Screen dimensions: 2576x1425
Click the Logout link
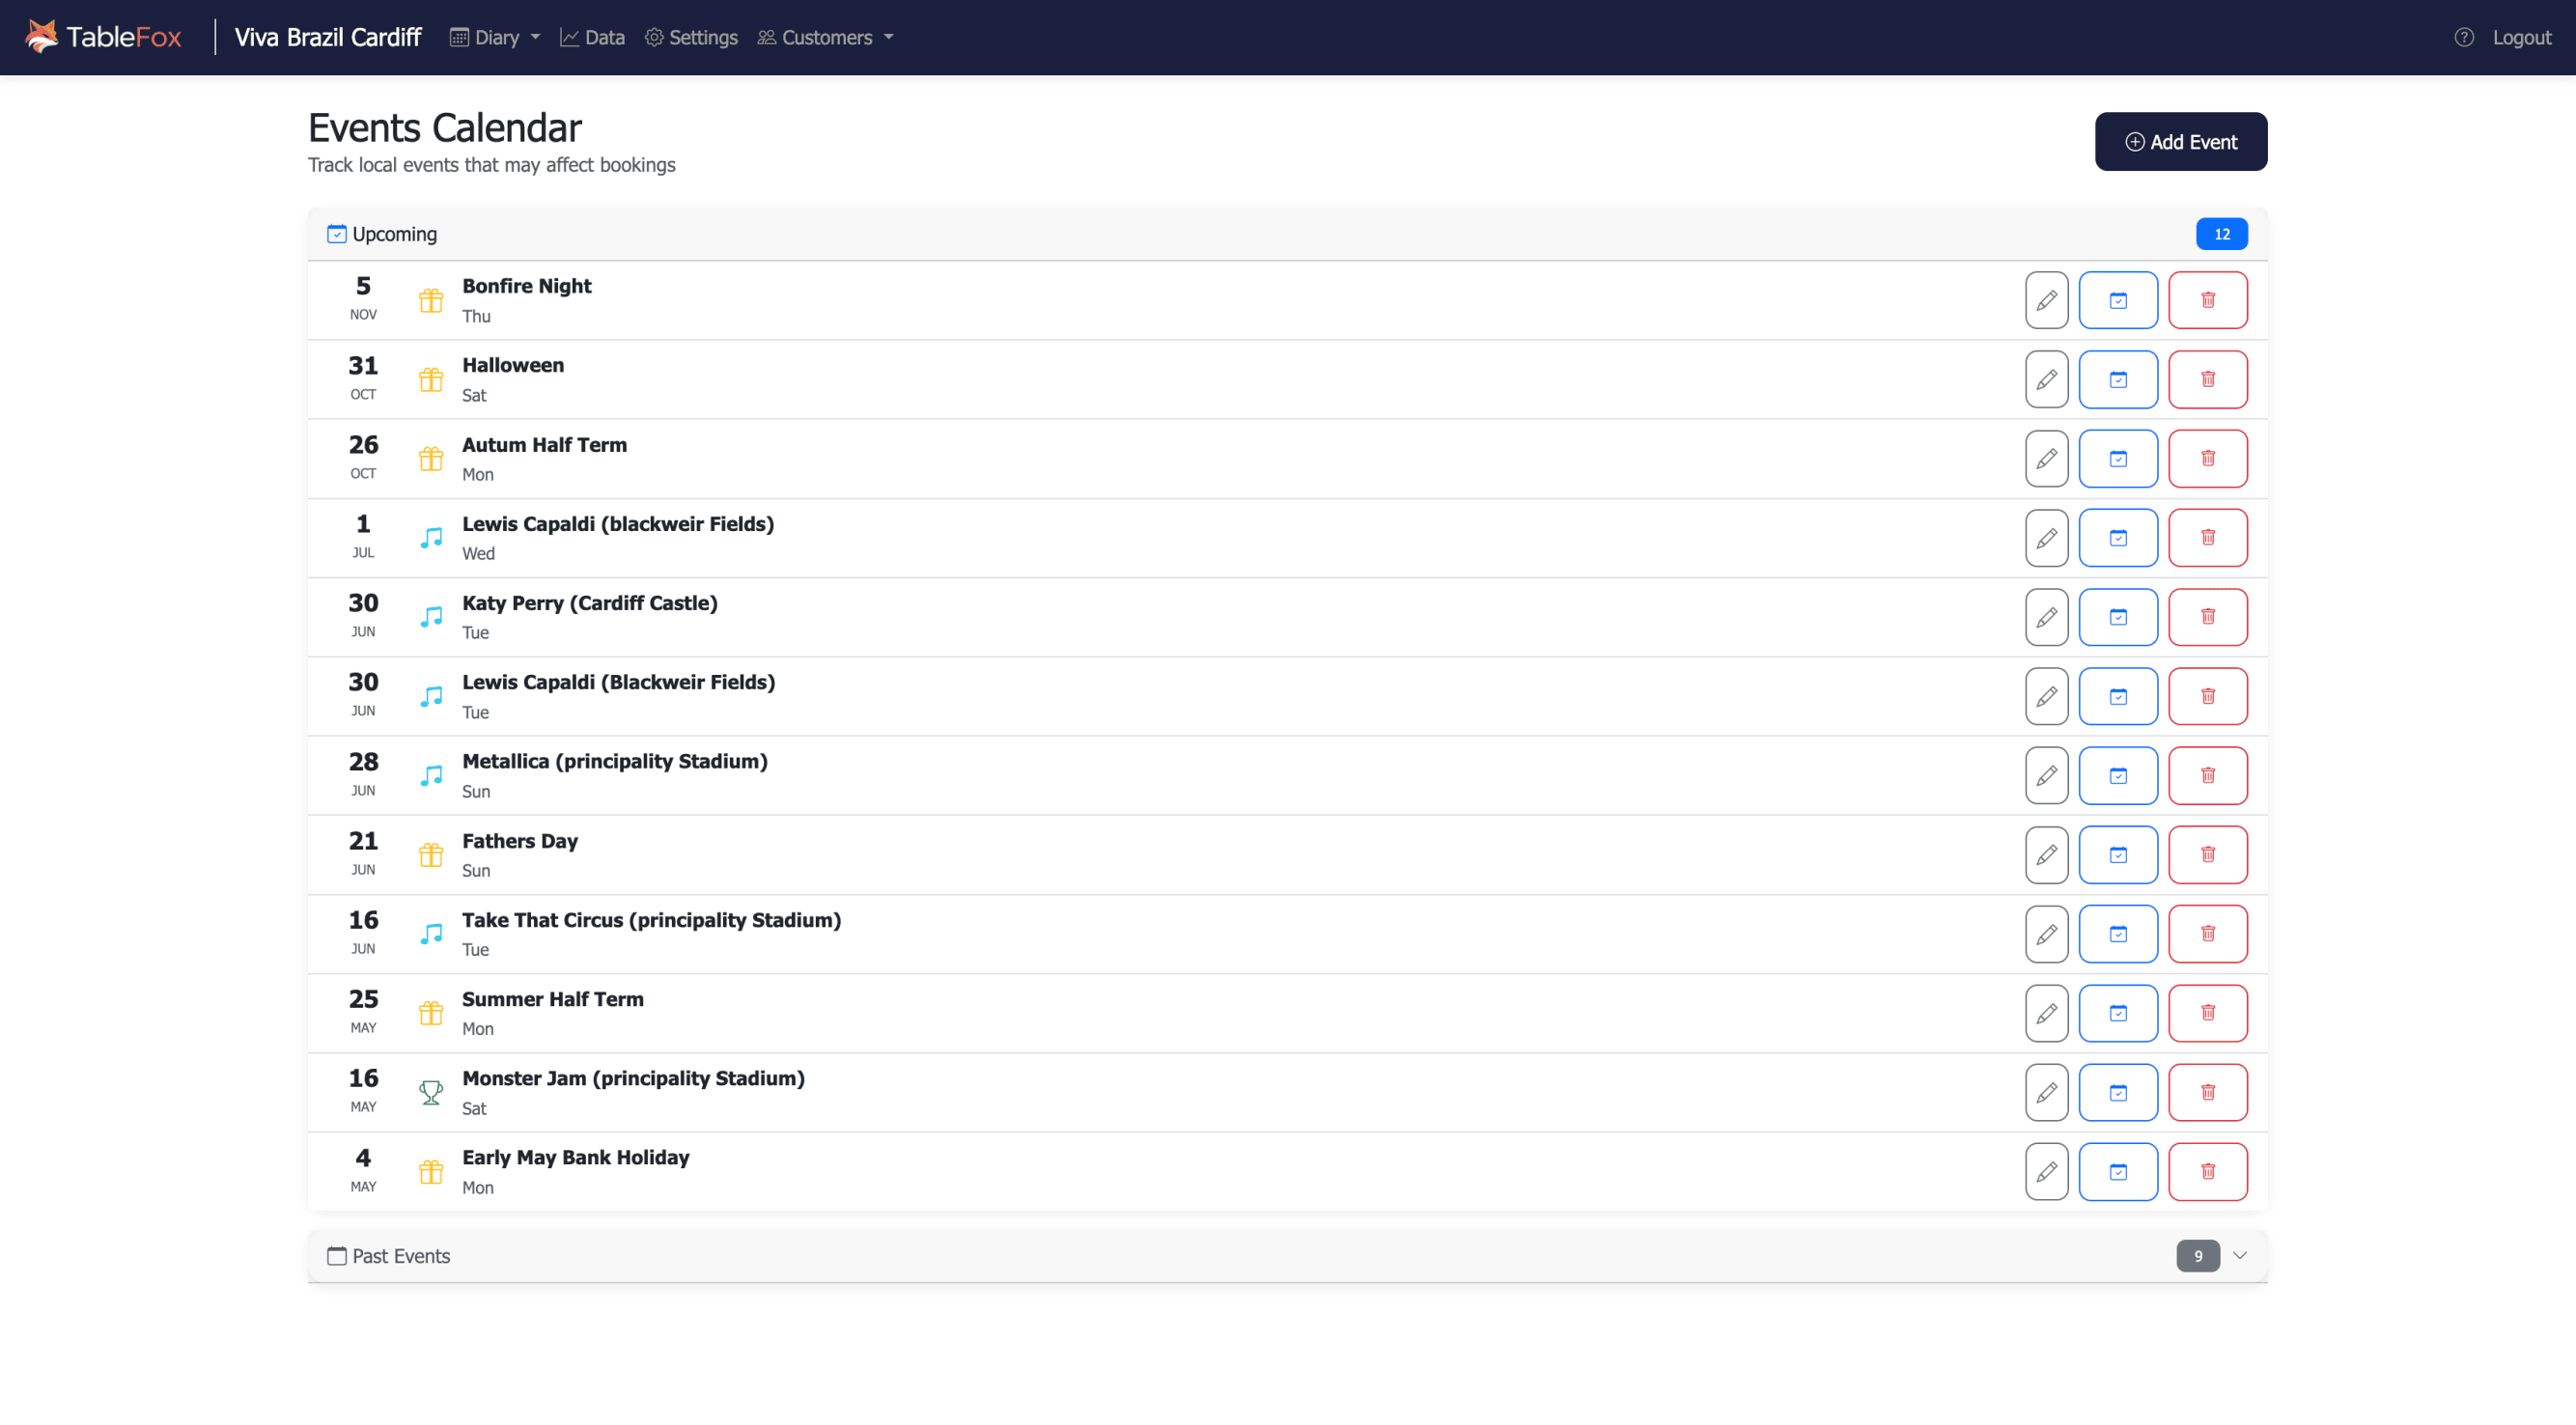click(x=2520, y=37)
